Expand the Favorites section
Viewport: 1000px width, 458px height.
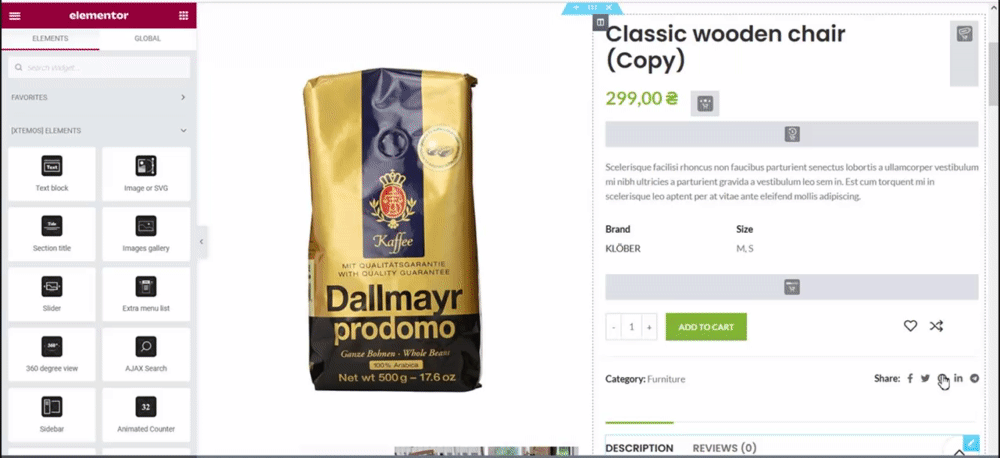click(99, 98)
